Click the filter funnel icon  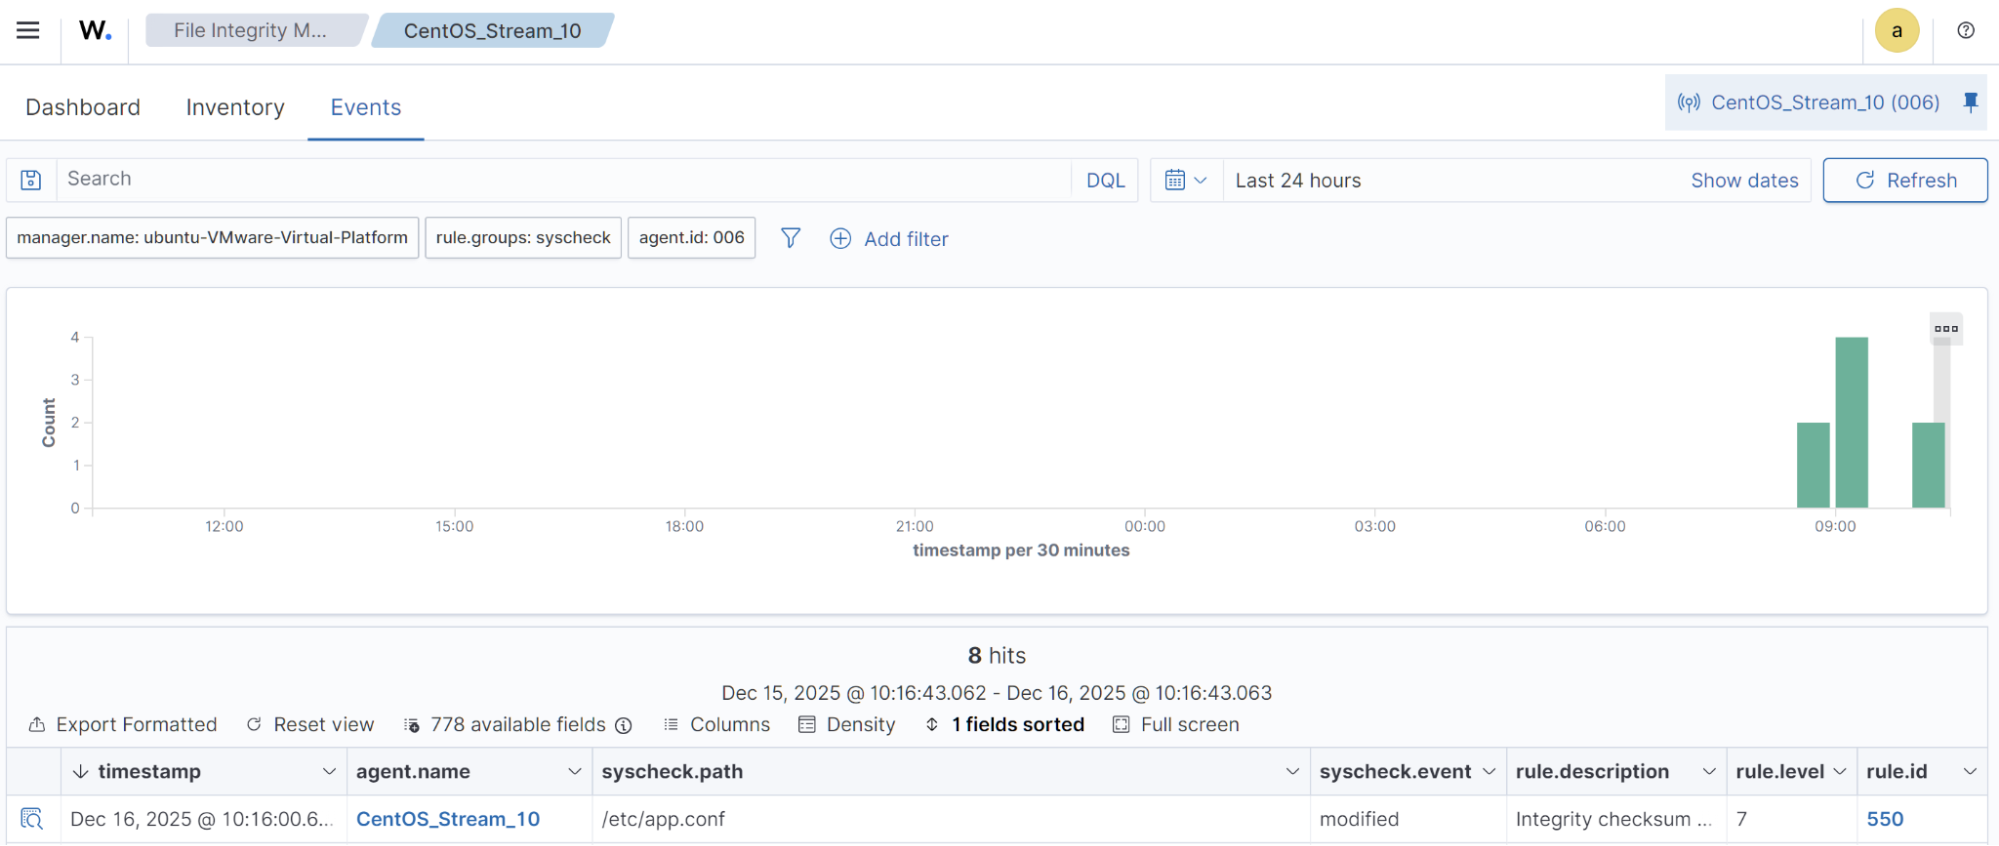point(790,238)
